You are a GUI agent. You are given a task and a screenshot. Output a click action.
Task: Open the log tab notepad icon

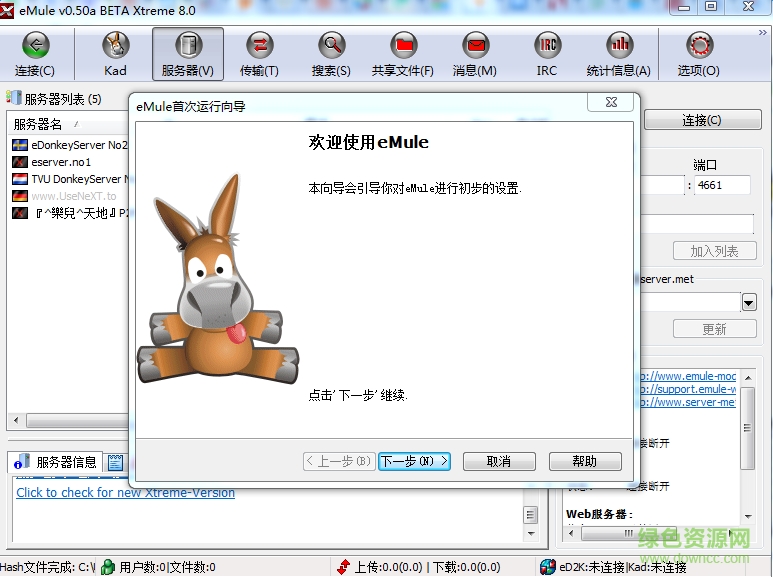115,463
